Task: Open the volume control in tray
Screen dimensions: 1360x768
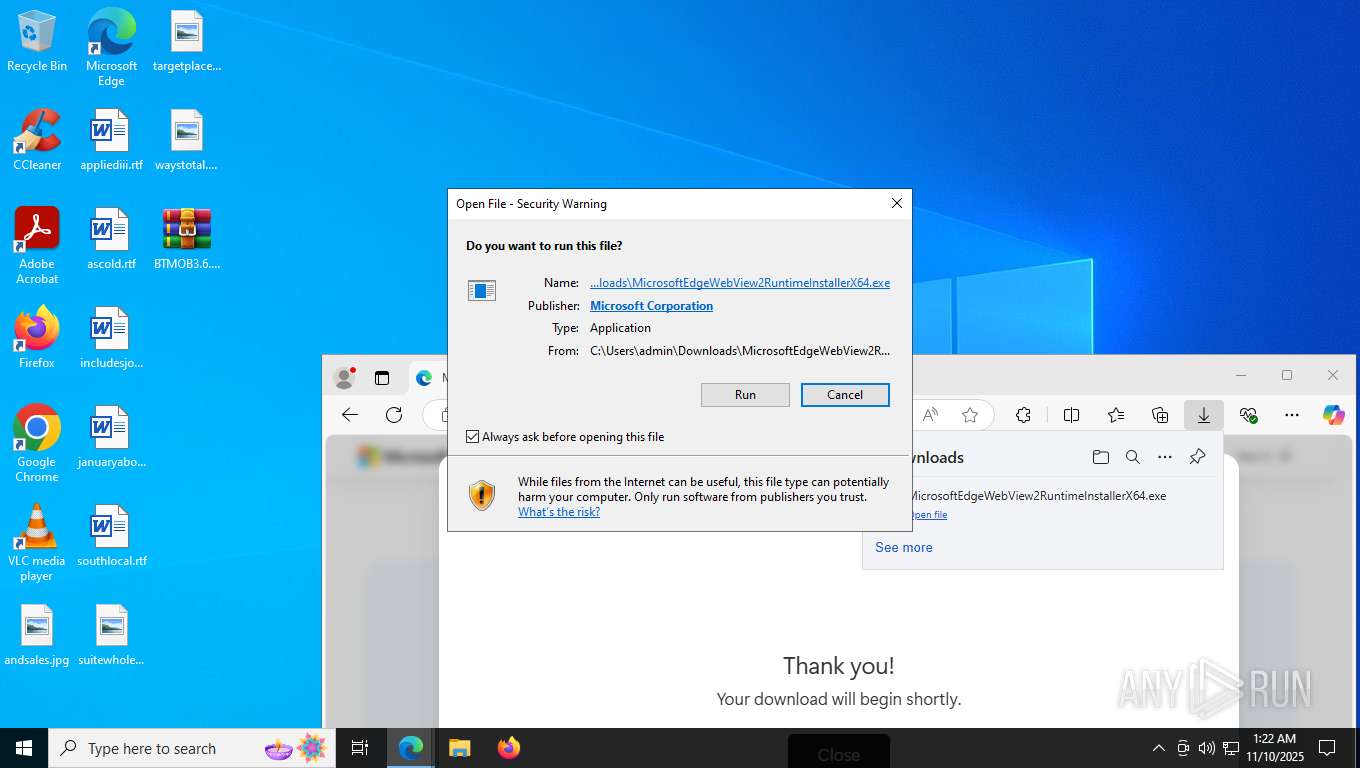Action: coord(1207,748)
